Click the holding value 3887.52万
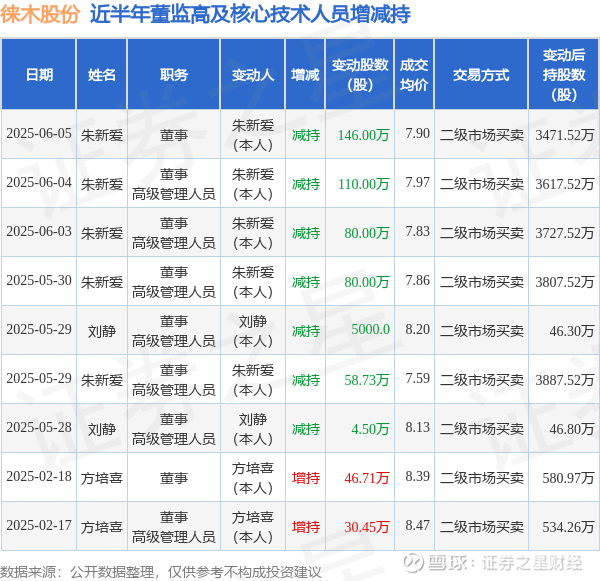Image resolution: width=600 pixels, height=581 pixels. tap(565, 380)
